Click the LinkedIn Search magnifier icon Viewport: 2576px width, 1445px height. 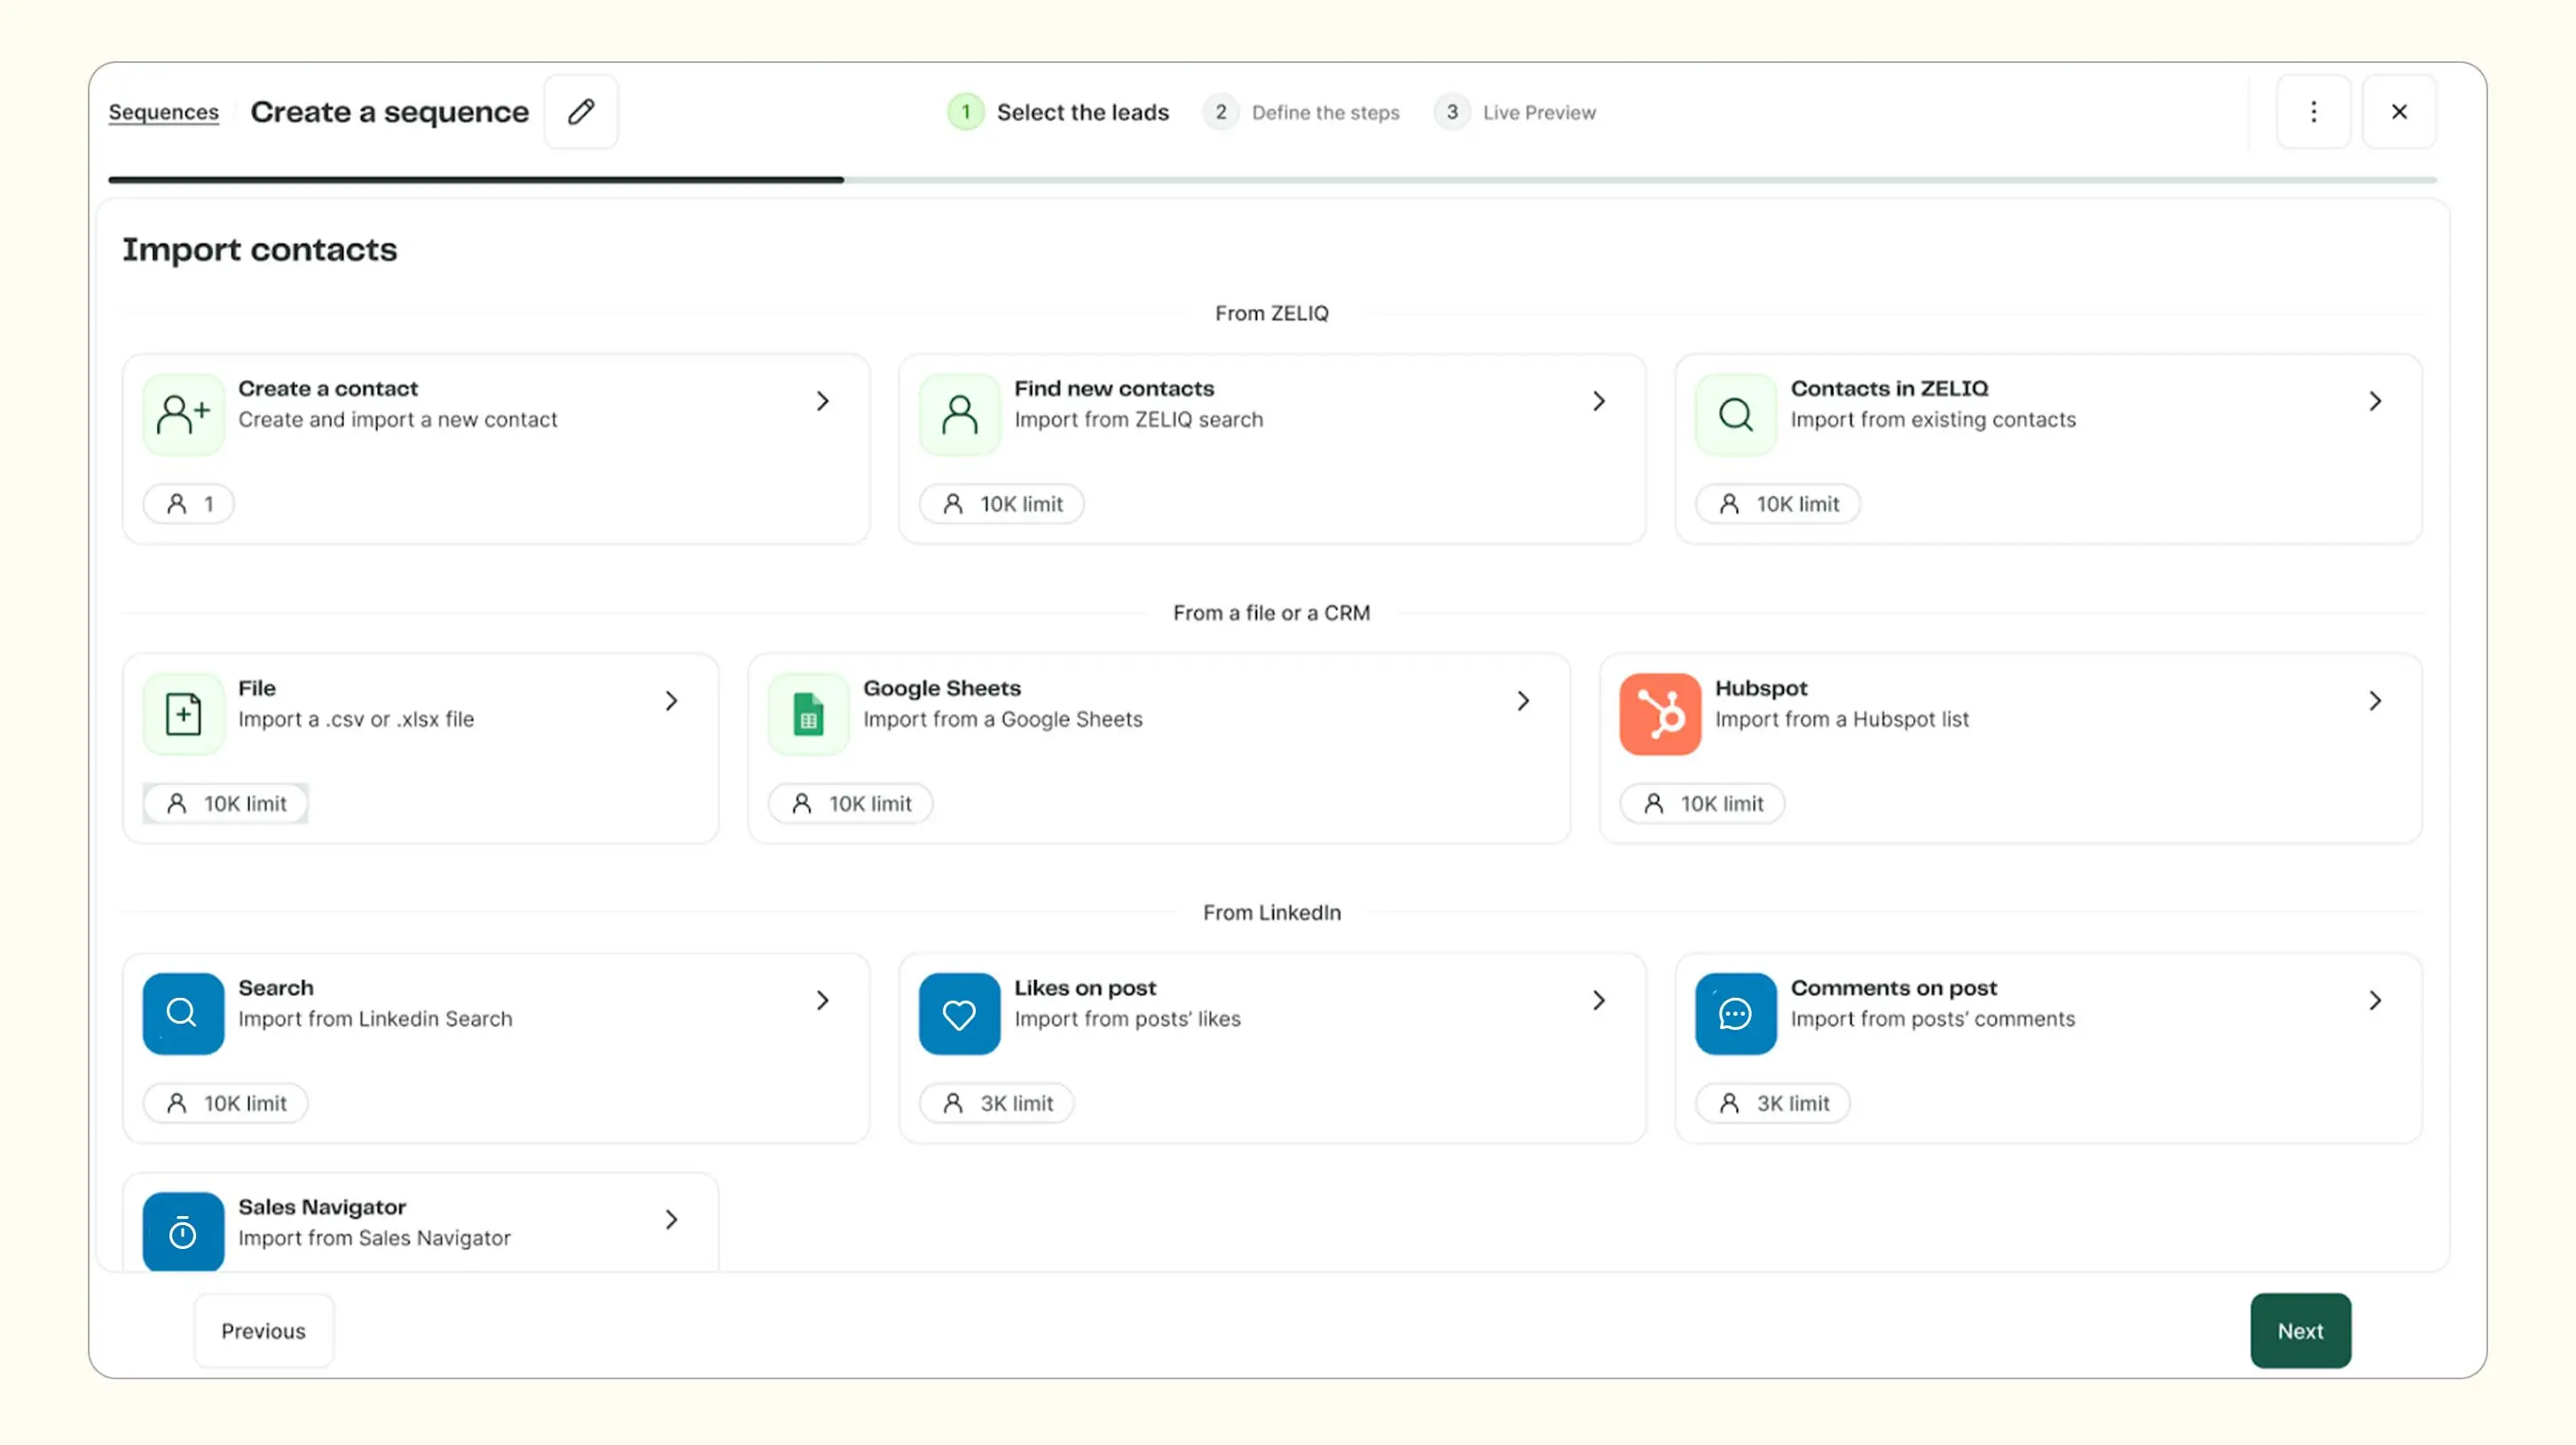click(183, 1013)
